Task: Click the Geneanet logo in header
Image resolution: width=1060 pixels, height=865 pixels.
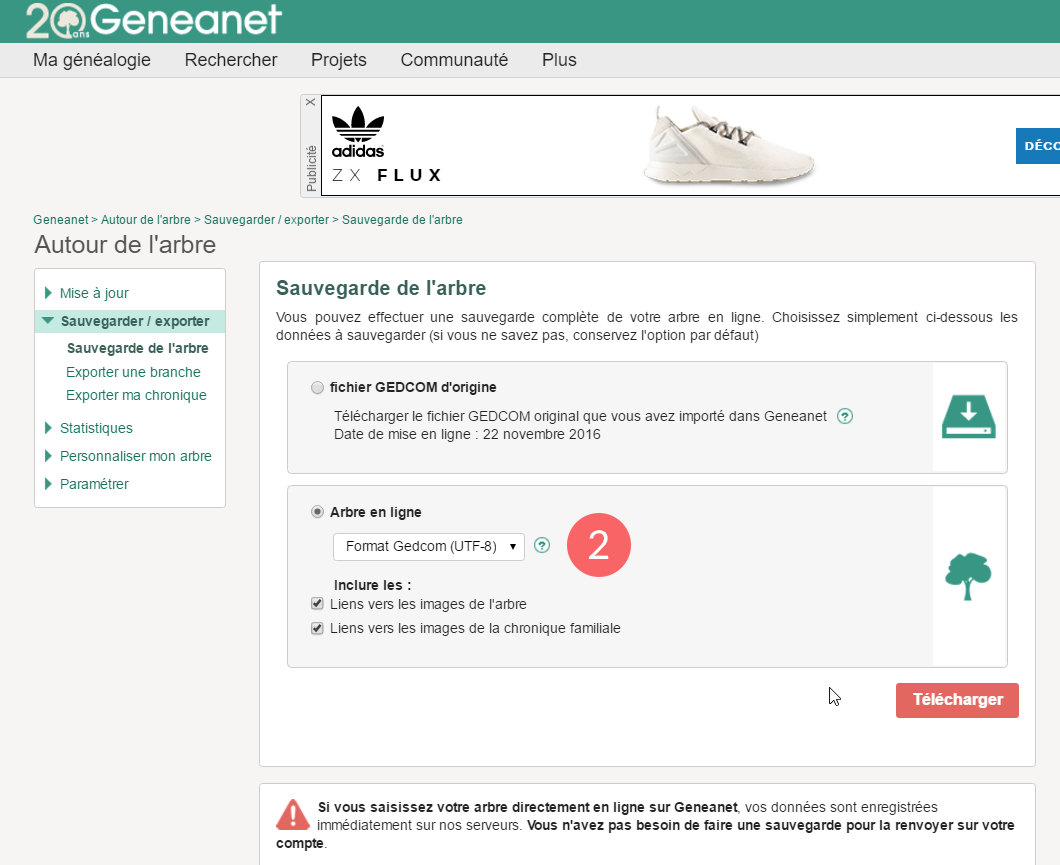Action: point(153,20)
